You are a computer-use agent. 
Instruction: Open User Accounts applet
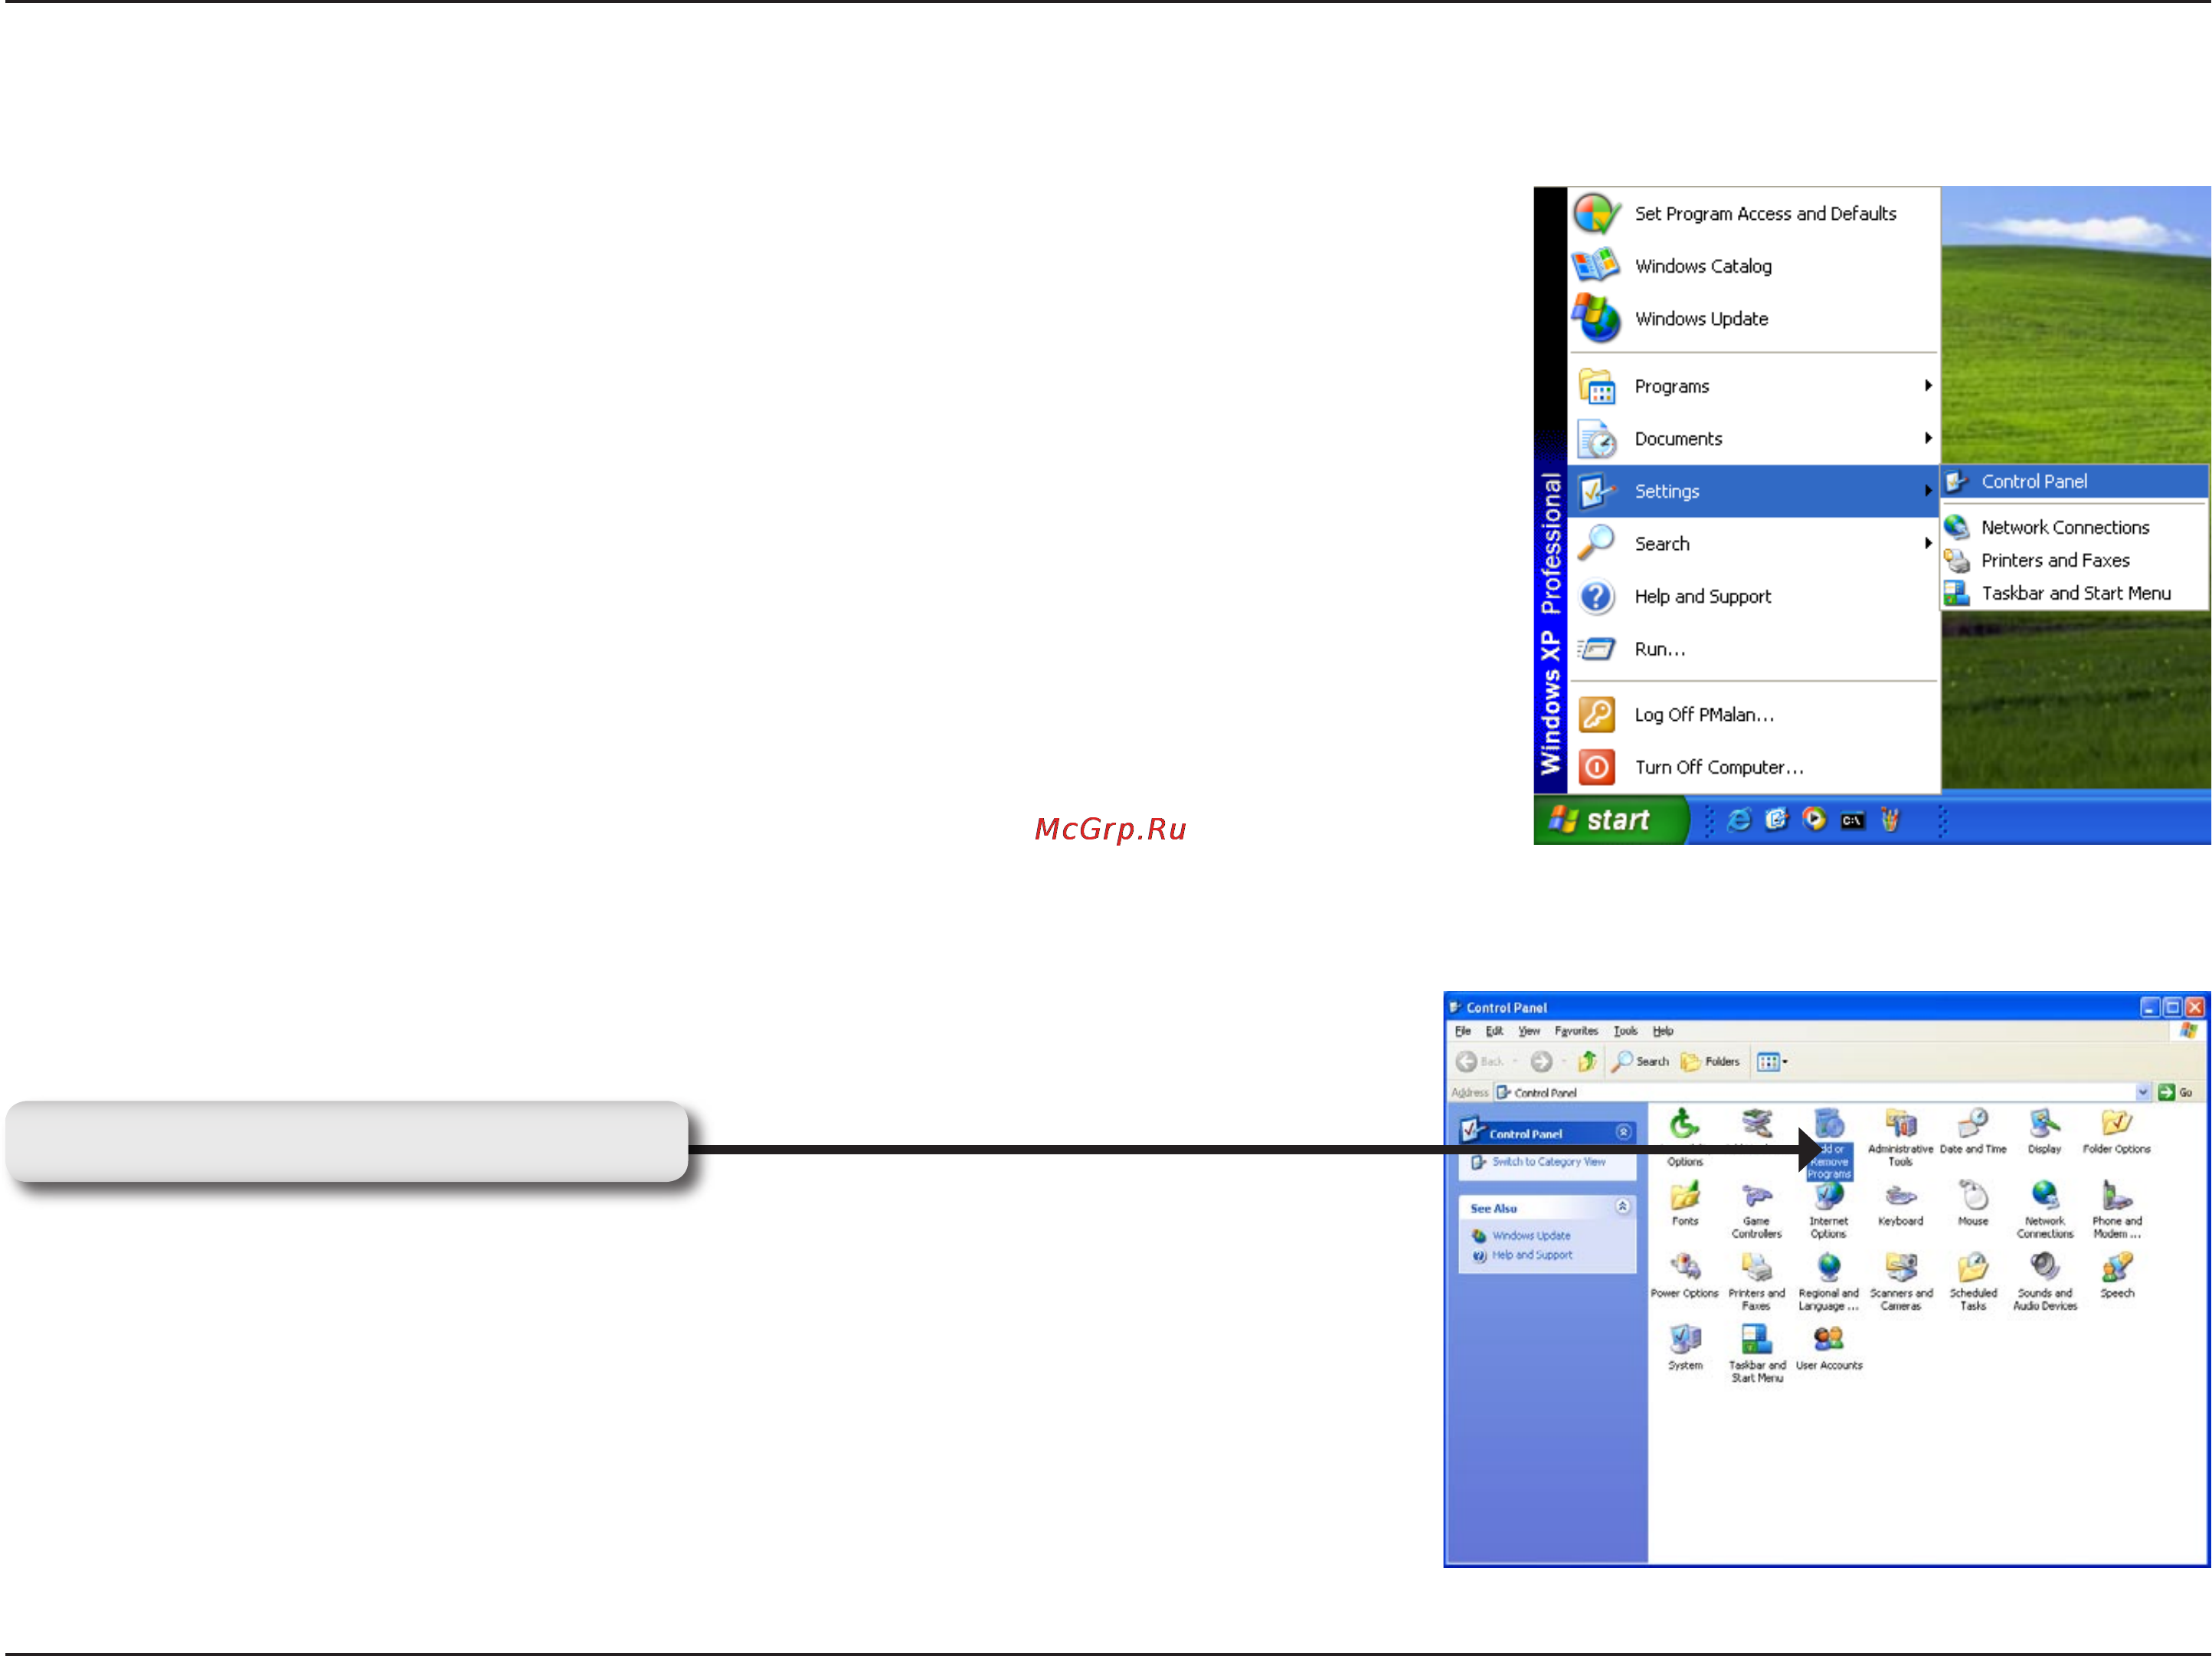pos(1829,1348)
